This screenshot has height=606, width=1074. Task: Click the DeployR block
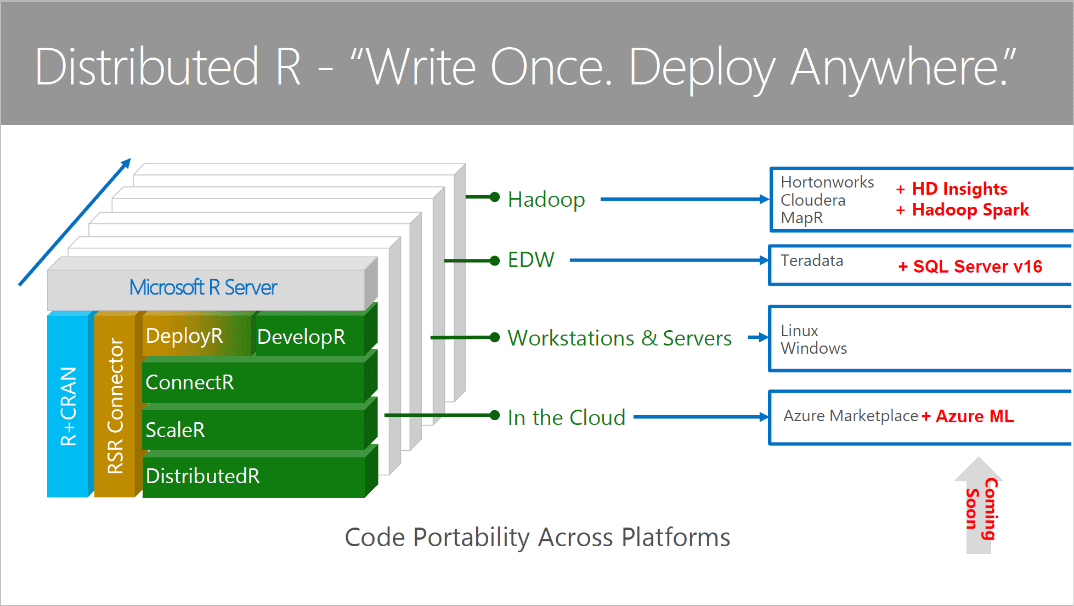[198, 336]
